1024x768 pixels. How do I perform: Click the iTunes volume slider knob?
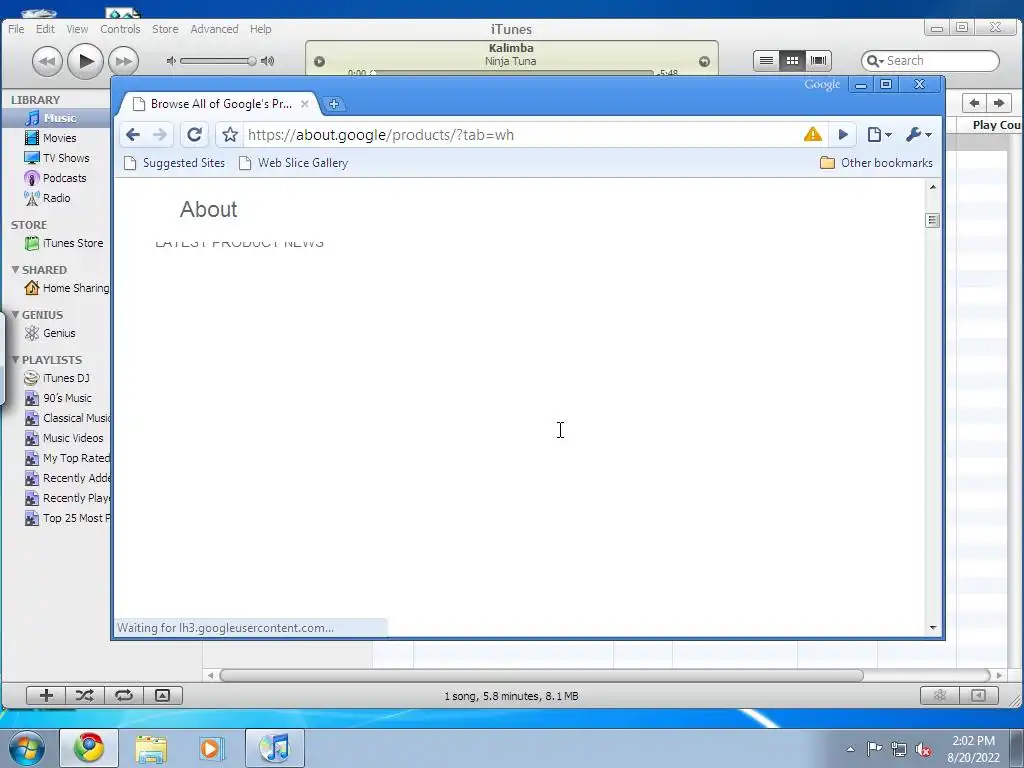pos(251,61)
